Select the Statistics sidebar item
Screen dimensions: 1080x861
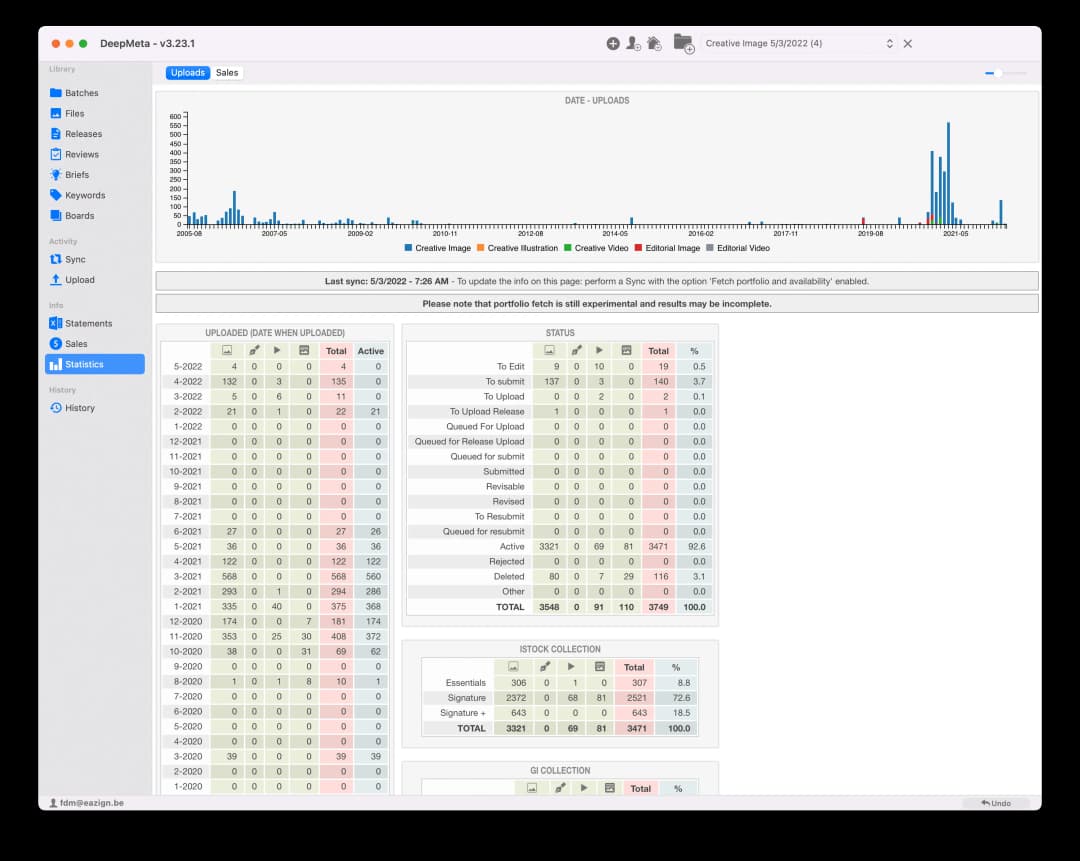(95, 364)
